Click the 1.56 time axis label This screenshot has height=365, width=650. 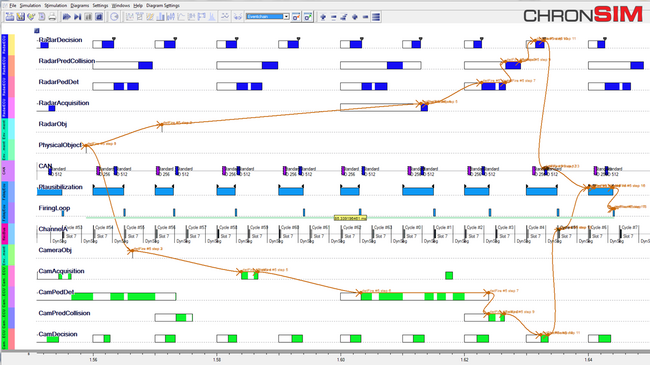tap(93, 360)
